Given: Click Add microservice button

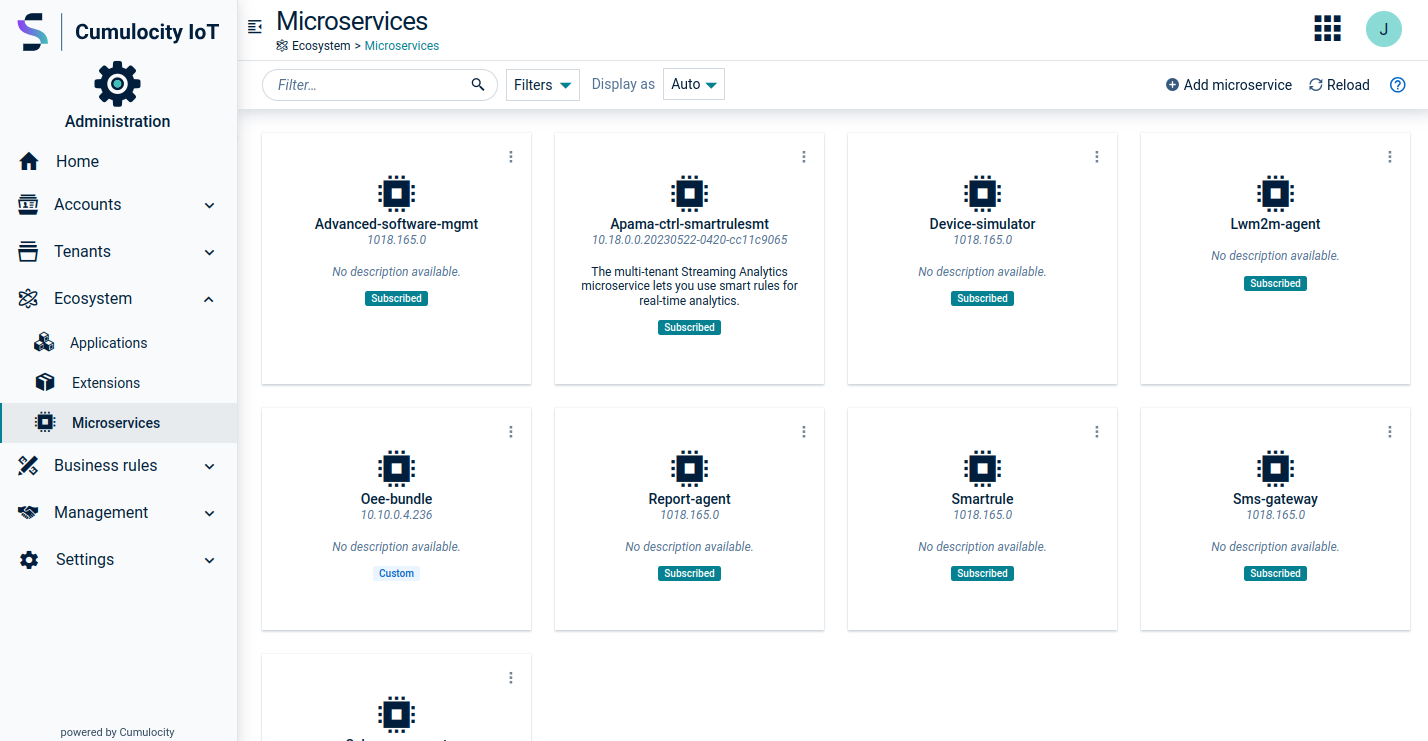Looking at the screenshot, I should point(1229,85).
